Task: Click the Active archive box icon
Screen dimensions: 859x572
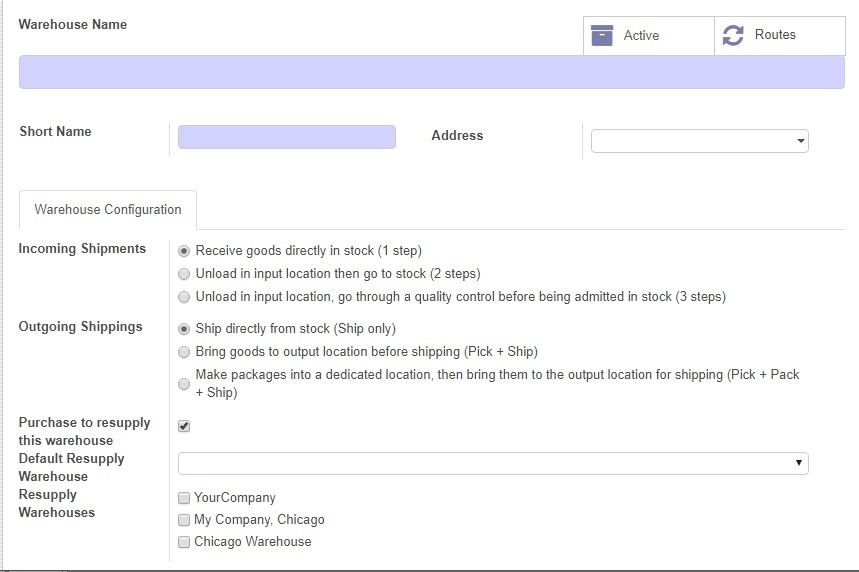Action: tap(602, 36)
